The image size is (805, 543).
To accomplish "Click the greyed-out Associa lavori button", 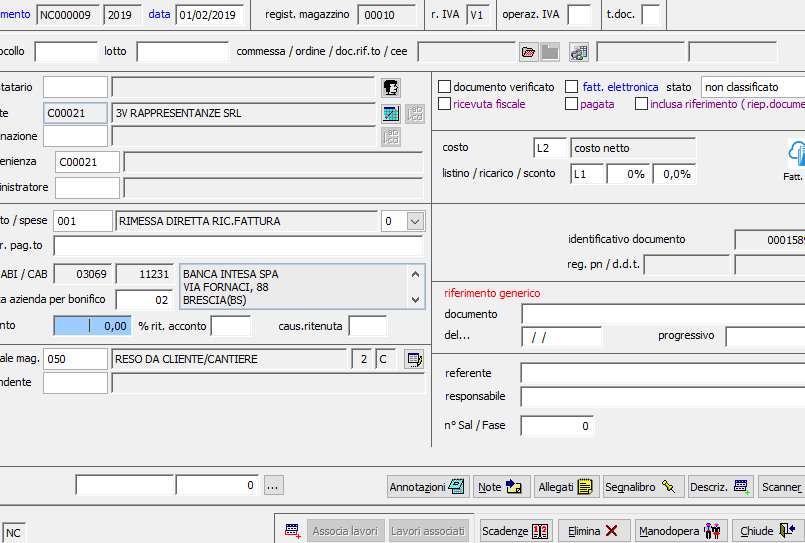I will [x=345, y=531].
